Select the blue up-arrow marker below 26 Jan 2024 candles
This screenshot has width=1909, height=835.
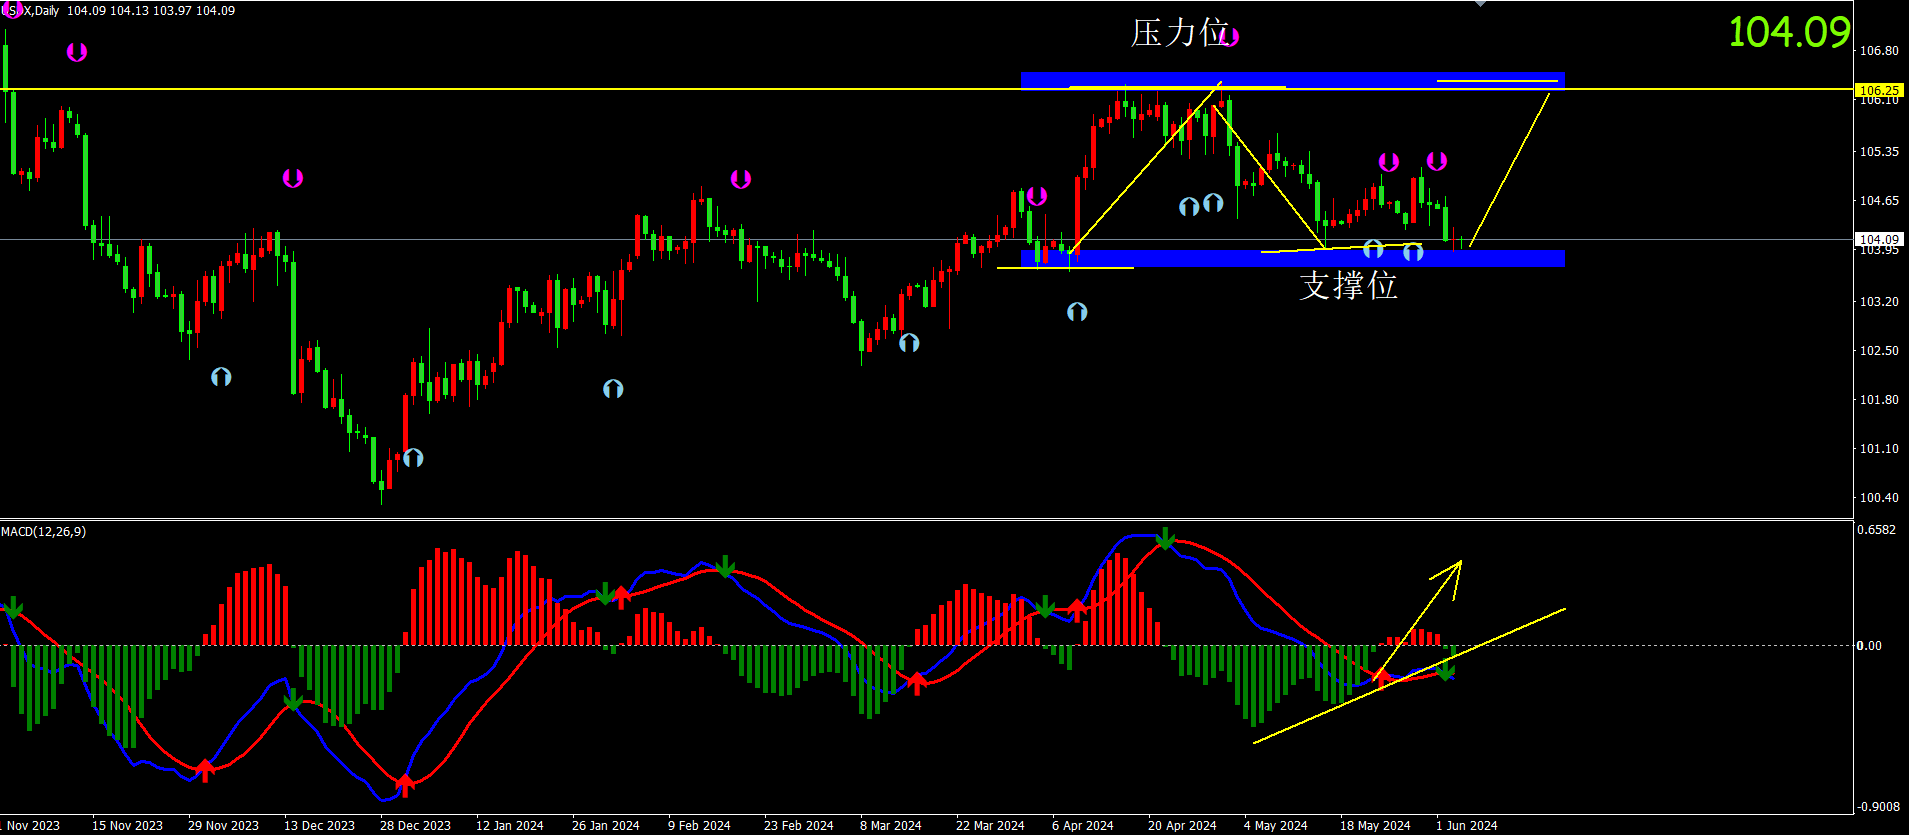coord(613,389)
